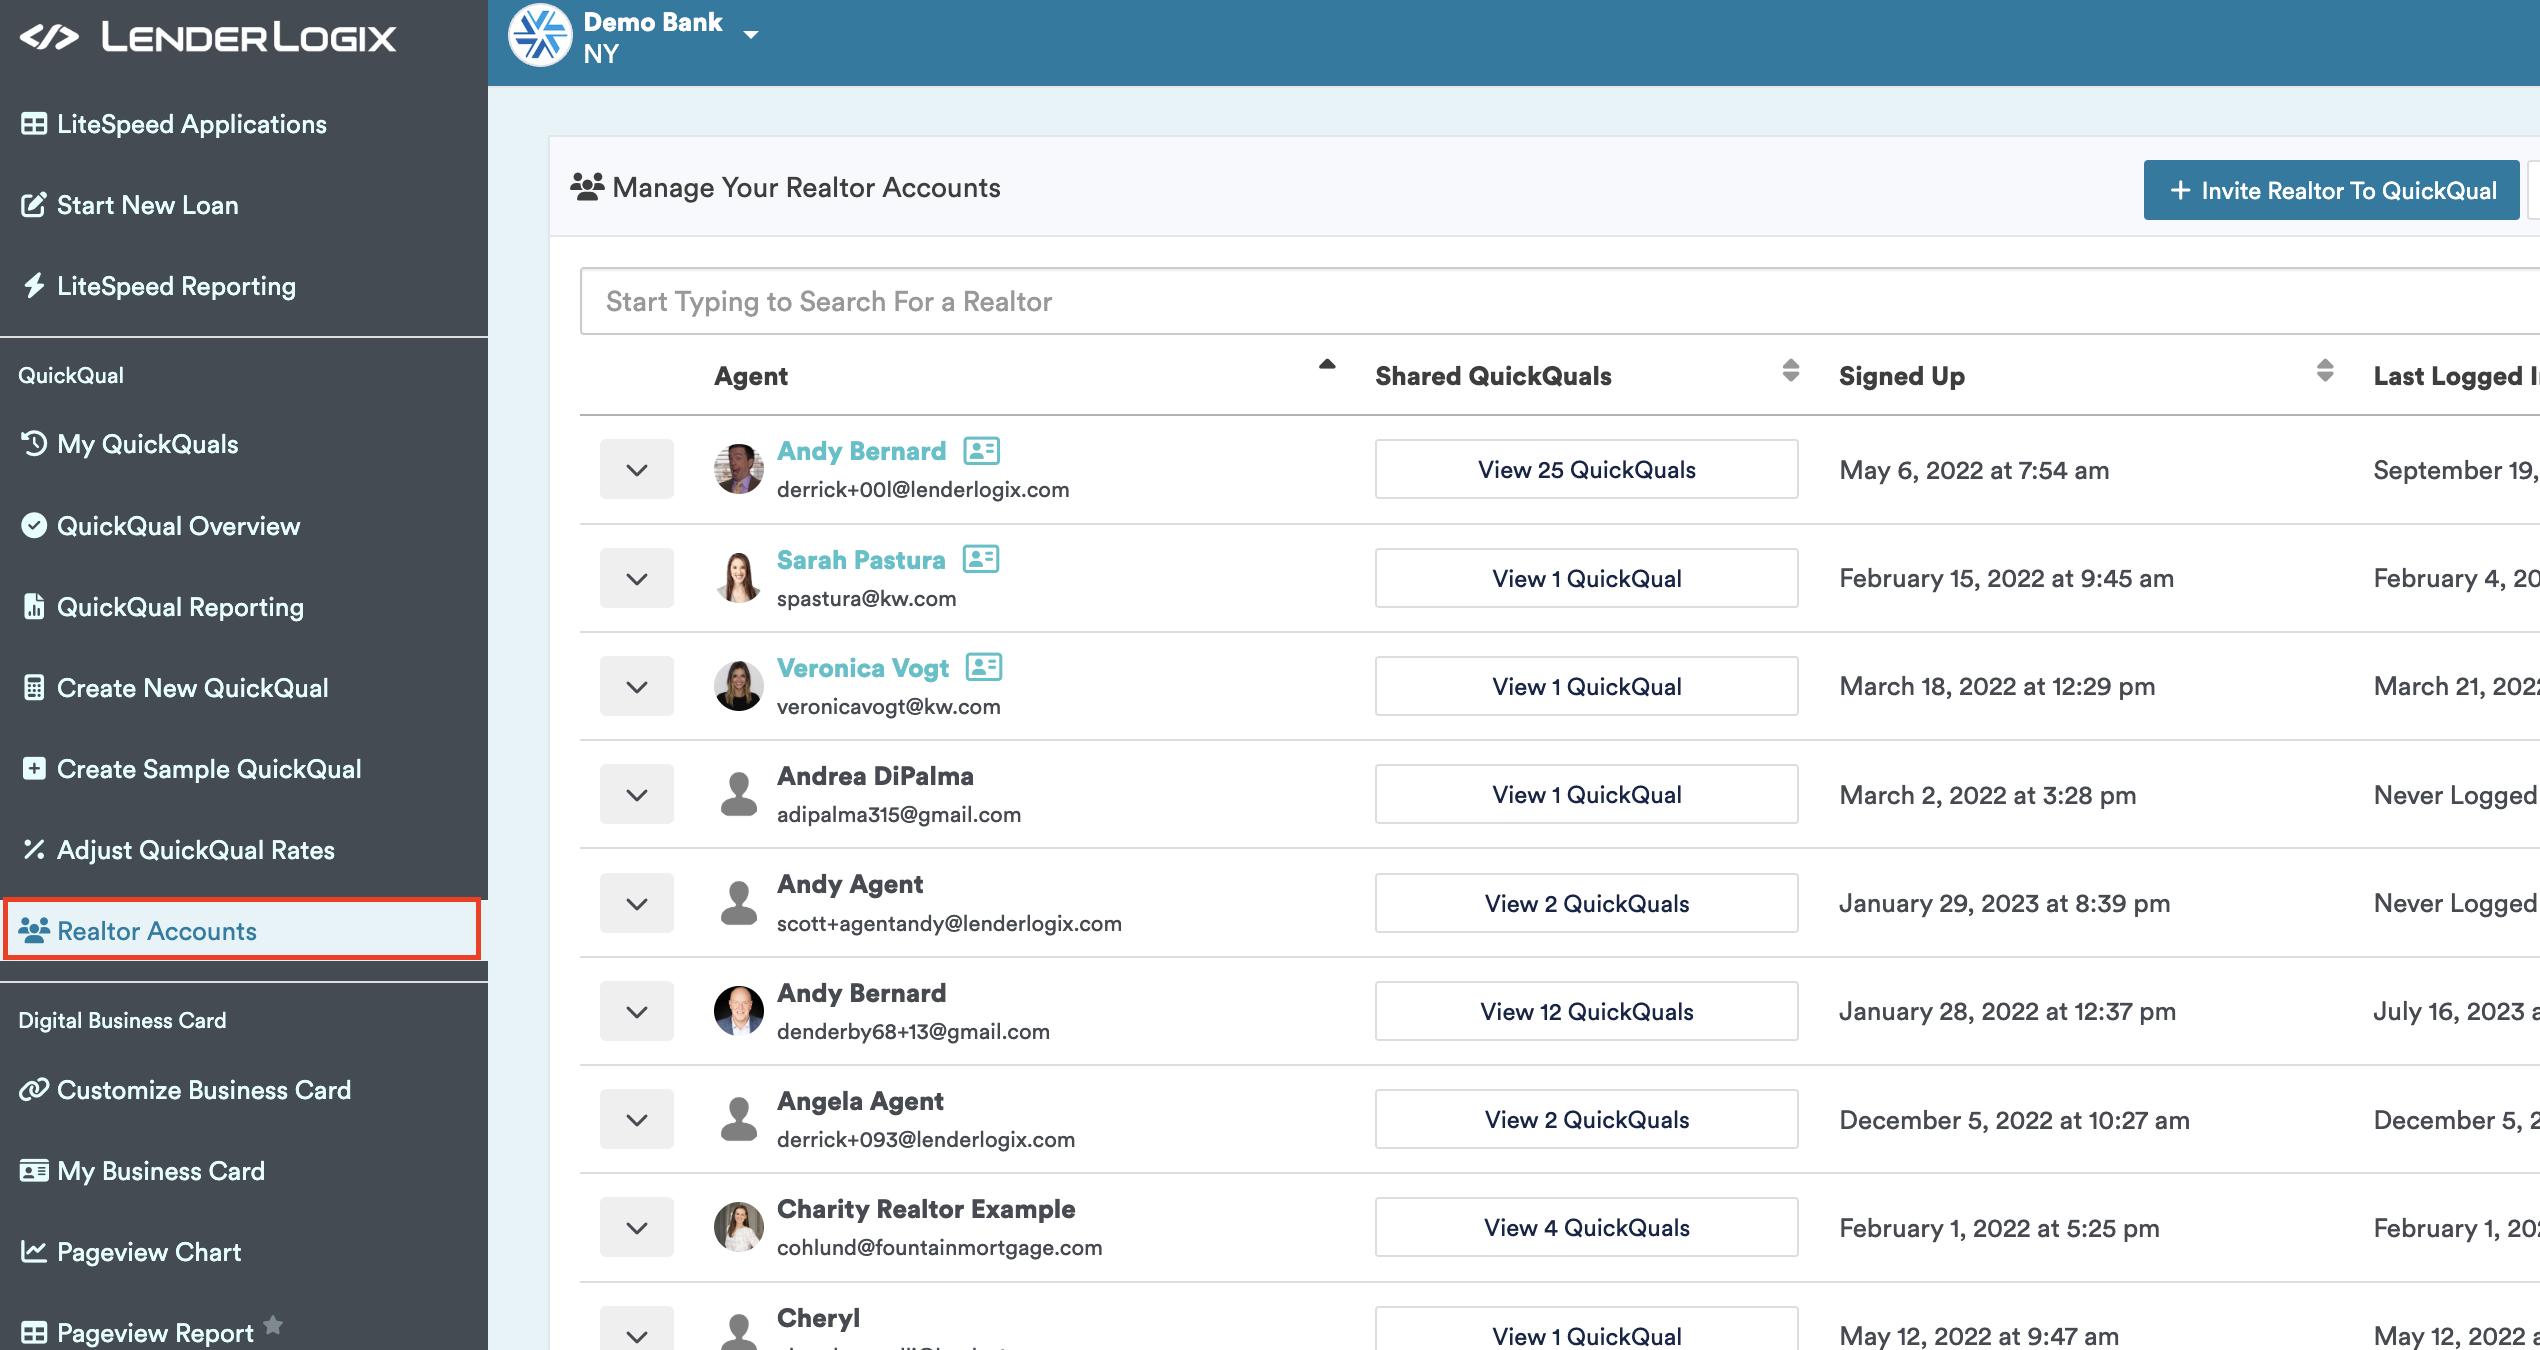The width and height of the screenshot is (2540, 1350).
Task: Click Invite Realtor To QuickQual button
Action: coord(2331,190)
